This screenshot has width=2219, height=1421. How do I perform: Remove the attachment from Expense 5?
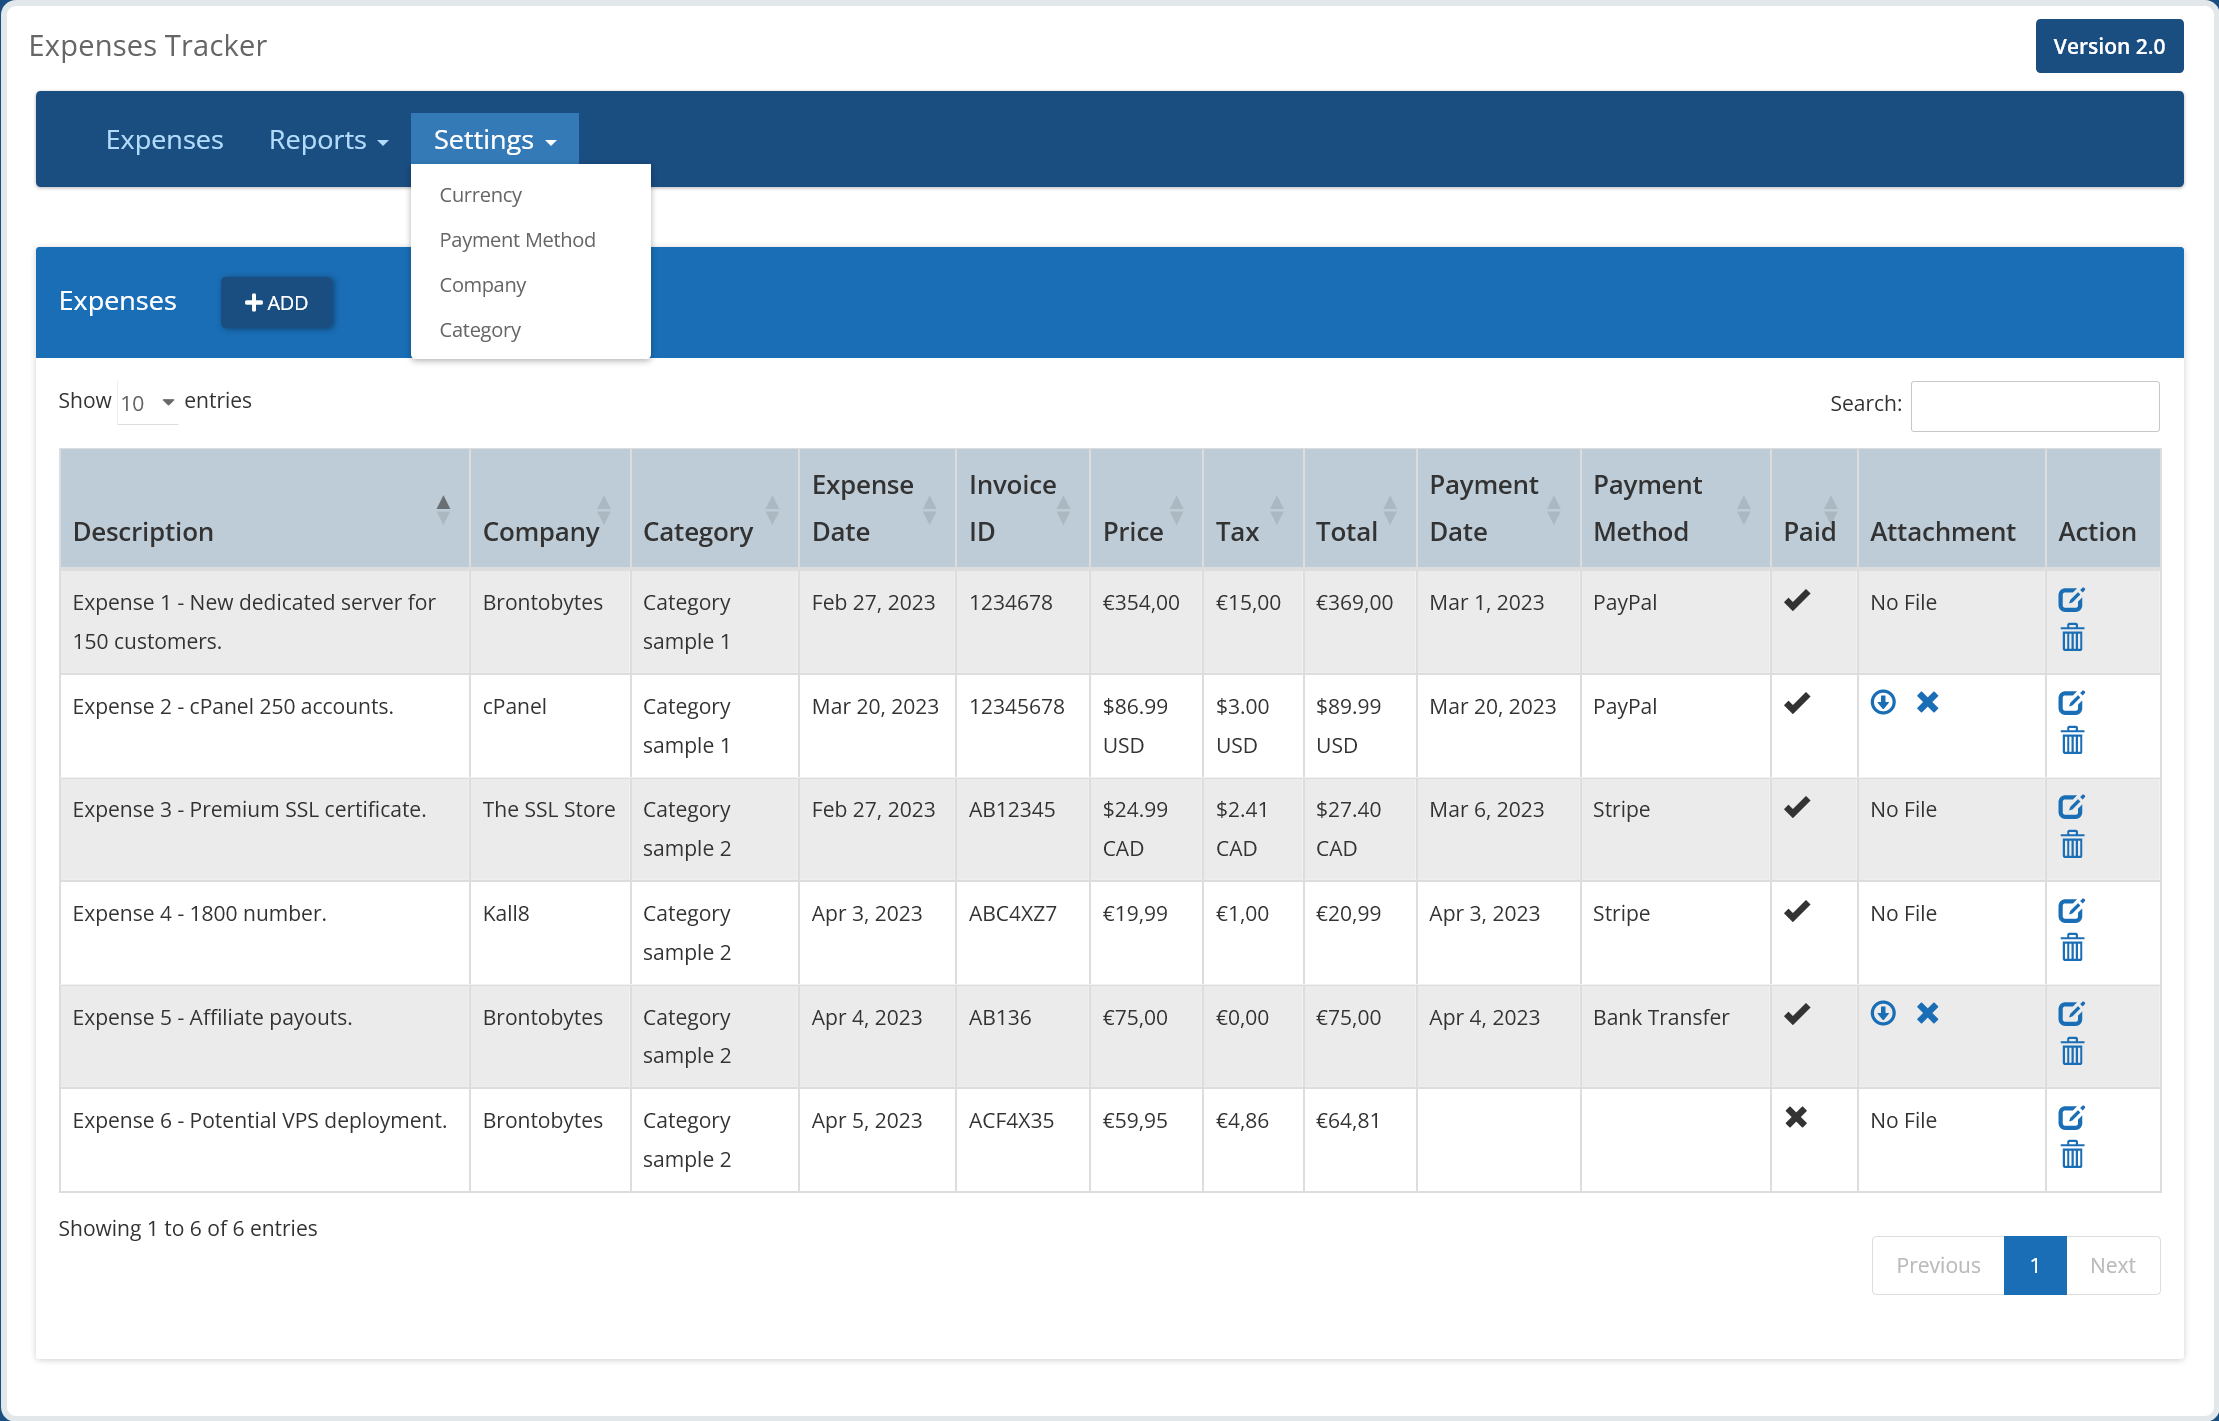1927,1014
